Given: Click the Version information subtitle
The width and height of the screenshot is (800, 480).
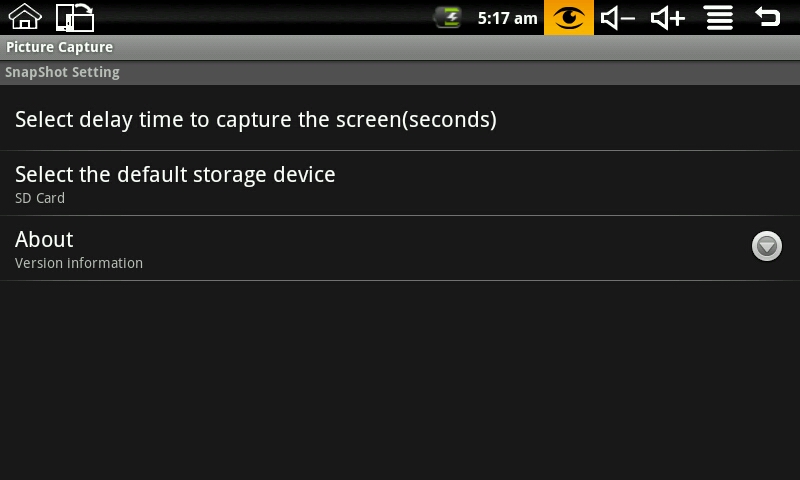Looking at the screenshot, I should [79, 263].
